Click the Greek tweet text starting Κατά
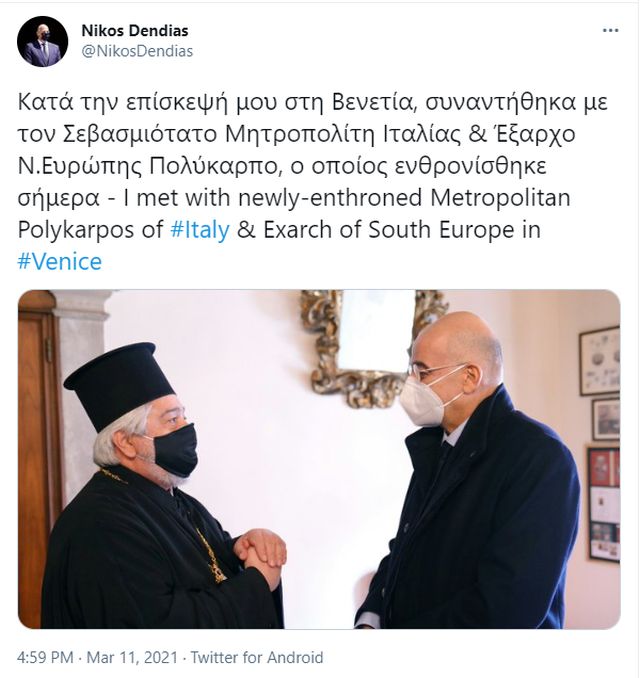Image resolution: width=640 pixels, height=678 pixels. pos(313,150)
